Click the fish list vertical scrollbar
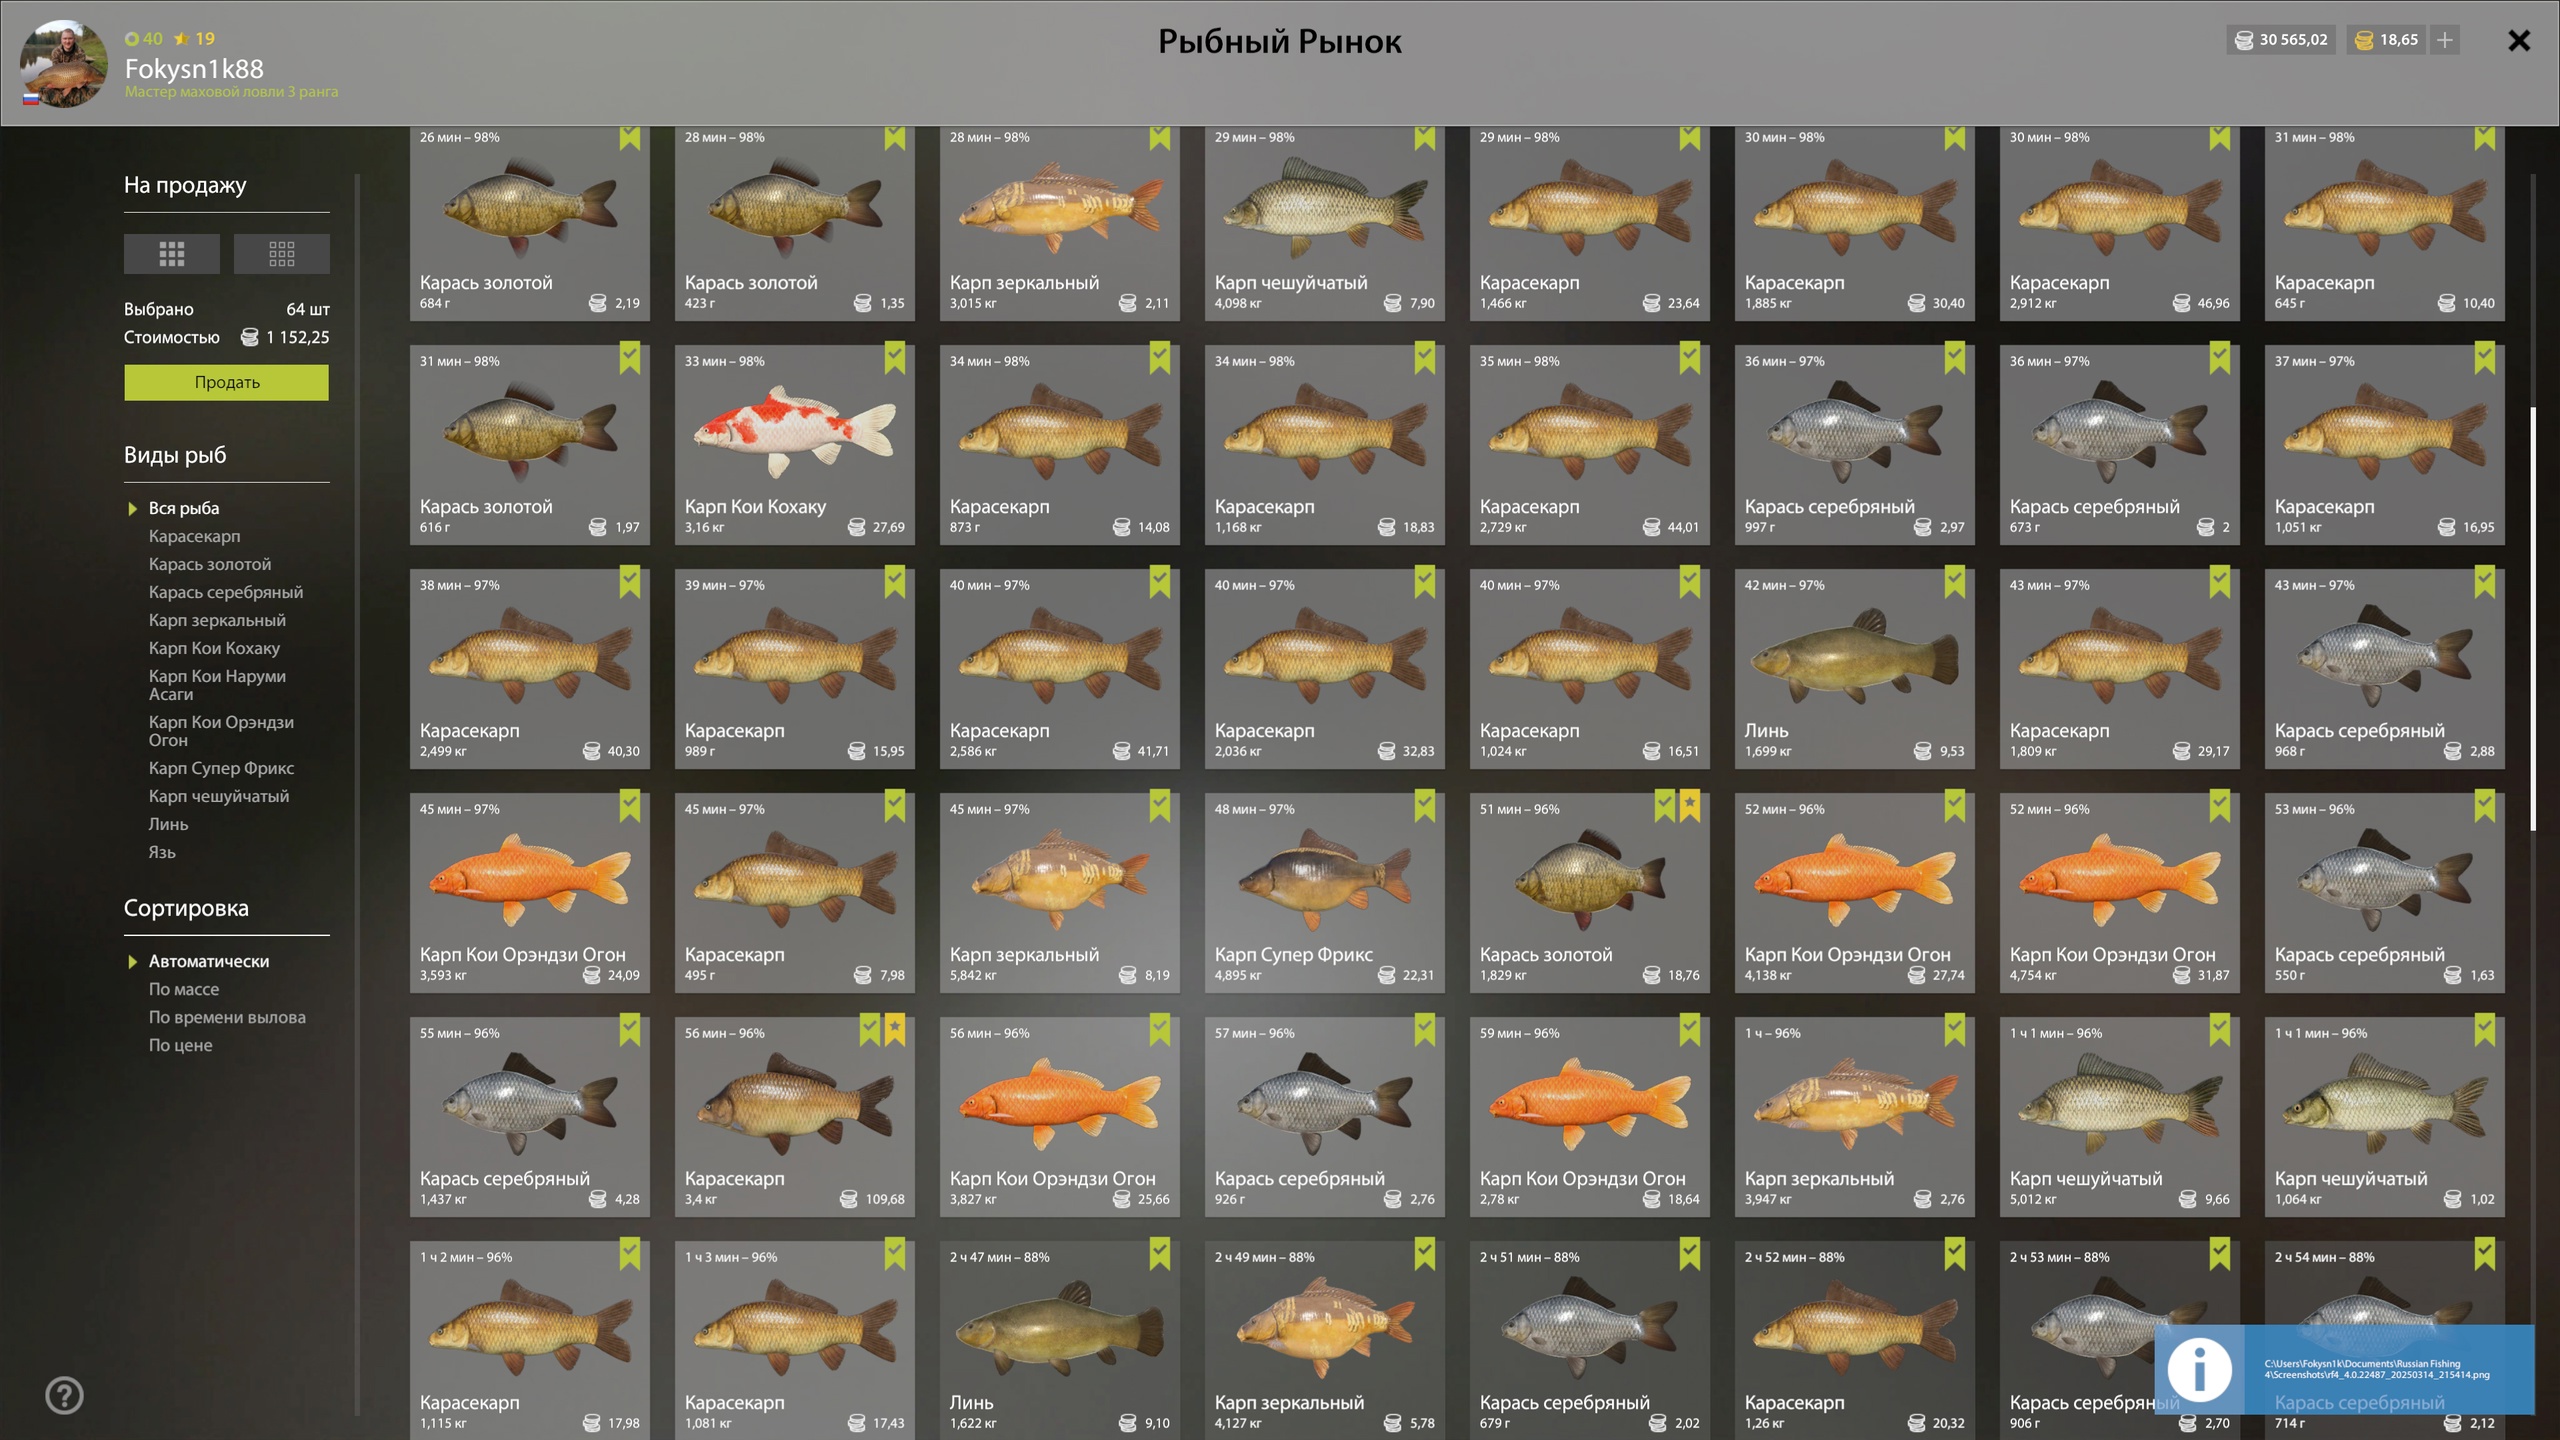 point(2533,618)
